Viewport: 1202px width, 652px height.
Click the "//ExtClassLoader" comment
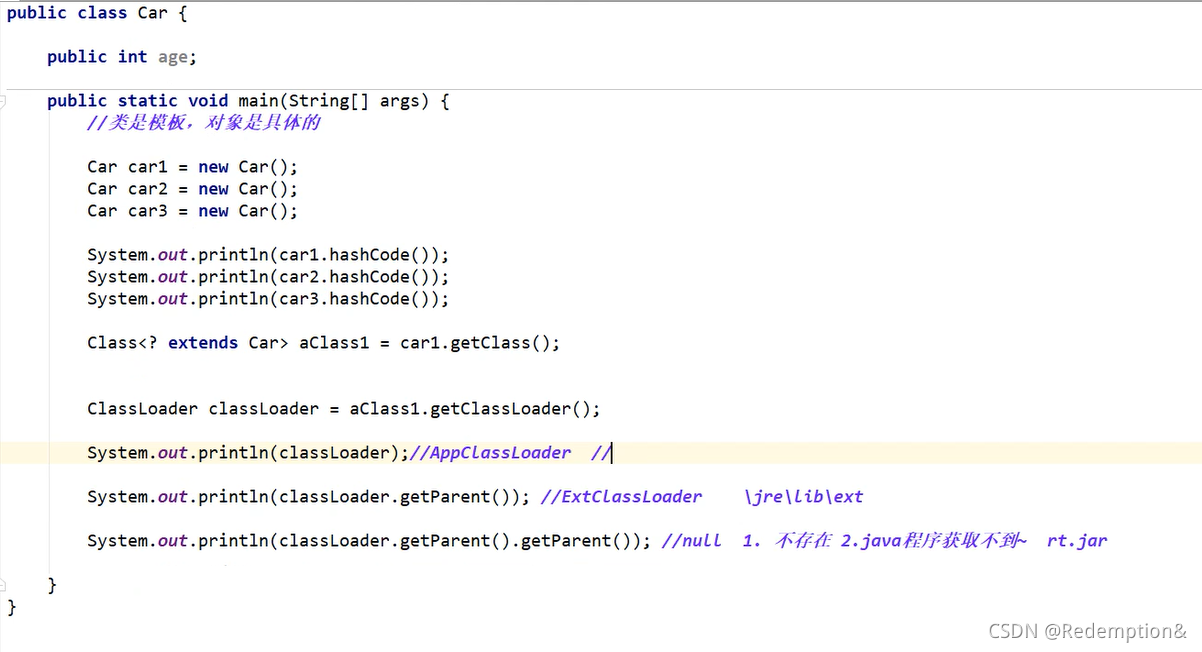[621, 497]
